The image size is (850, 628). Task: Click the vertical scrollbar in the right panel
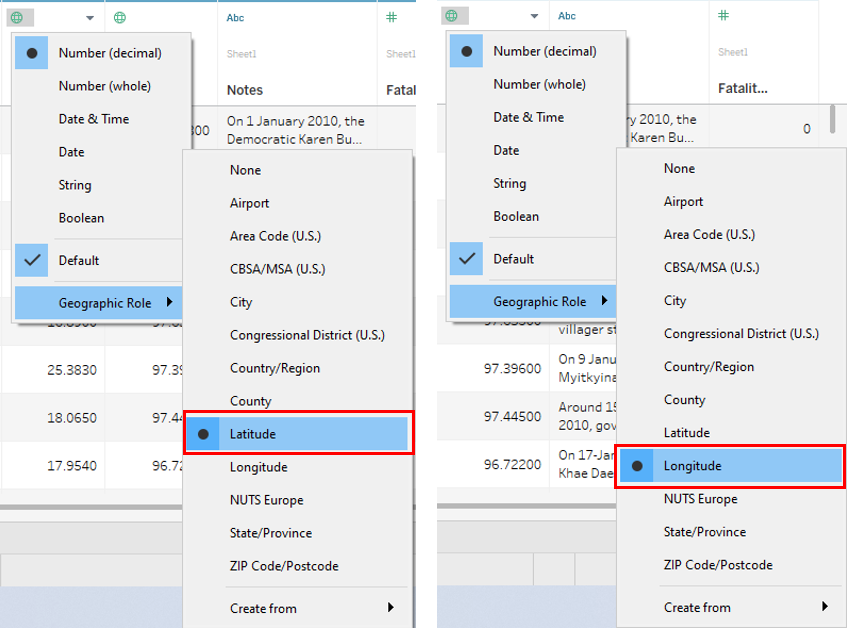coord(832,119)
